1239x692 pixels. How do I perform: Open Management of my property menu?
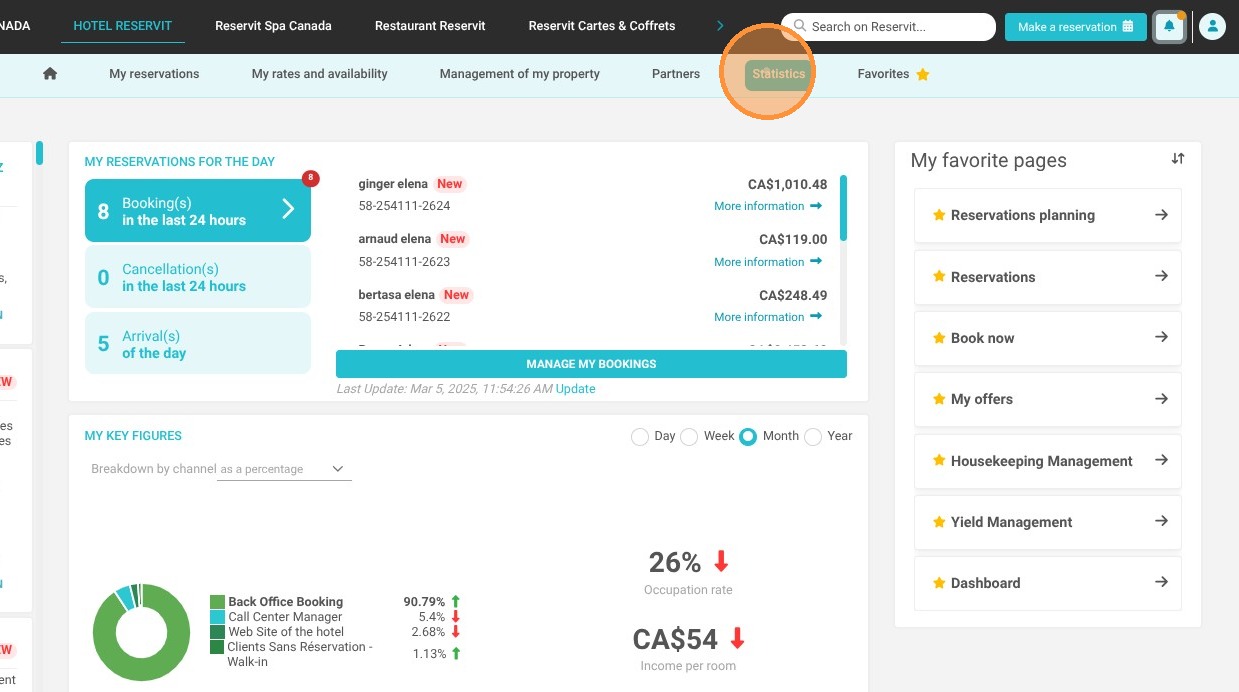[520, 74]
